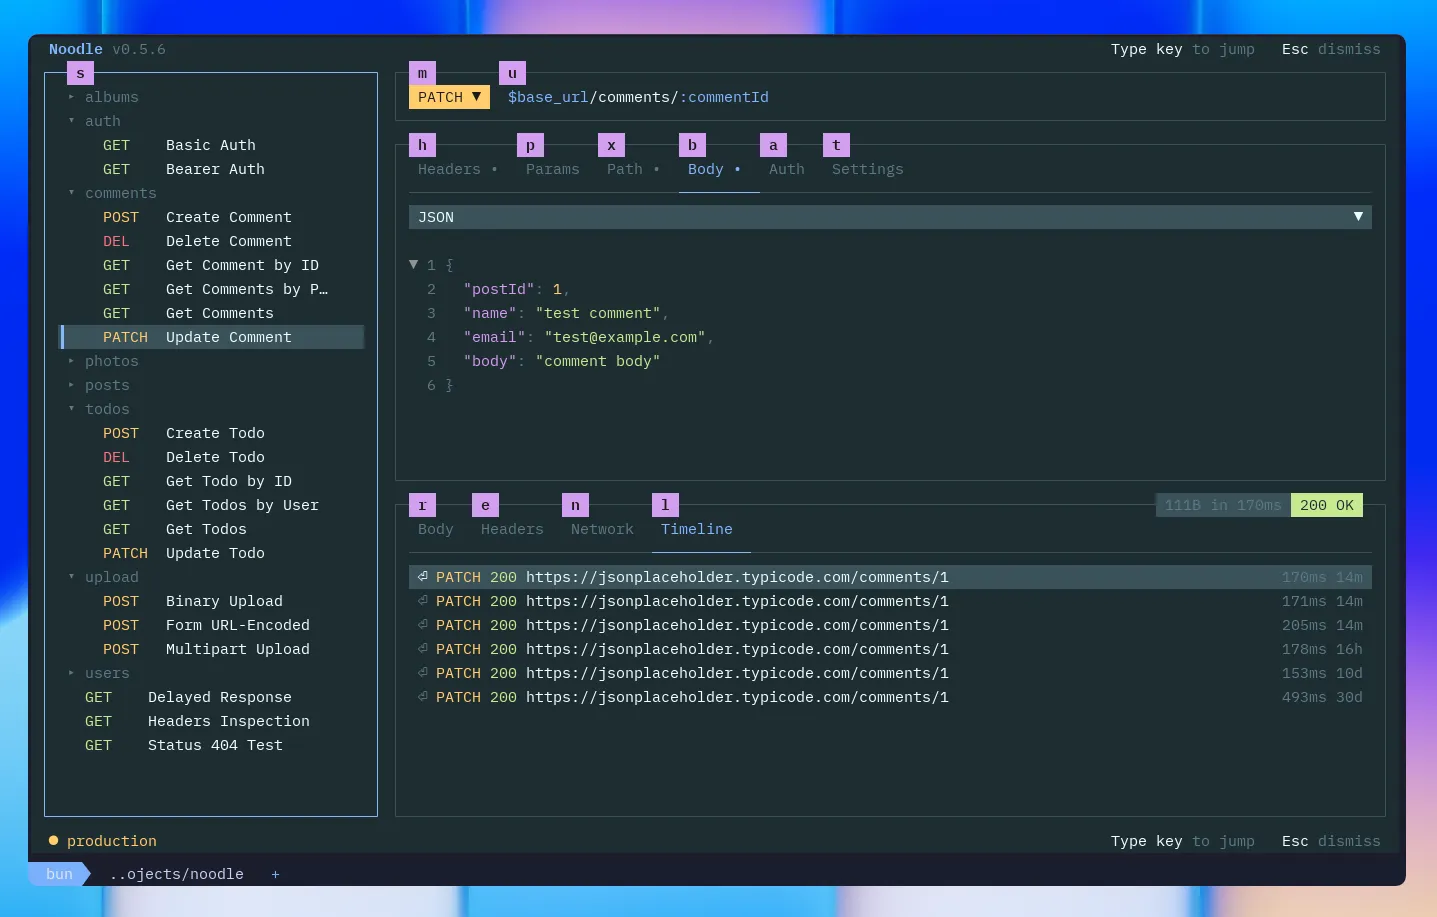Viewport: 1437px width, 917px height.
Task: Select the 493ms timeline entry
Action: pyautogui.click(x=890, y=697)
